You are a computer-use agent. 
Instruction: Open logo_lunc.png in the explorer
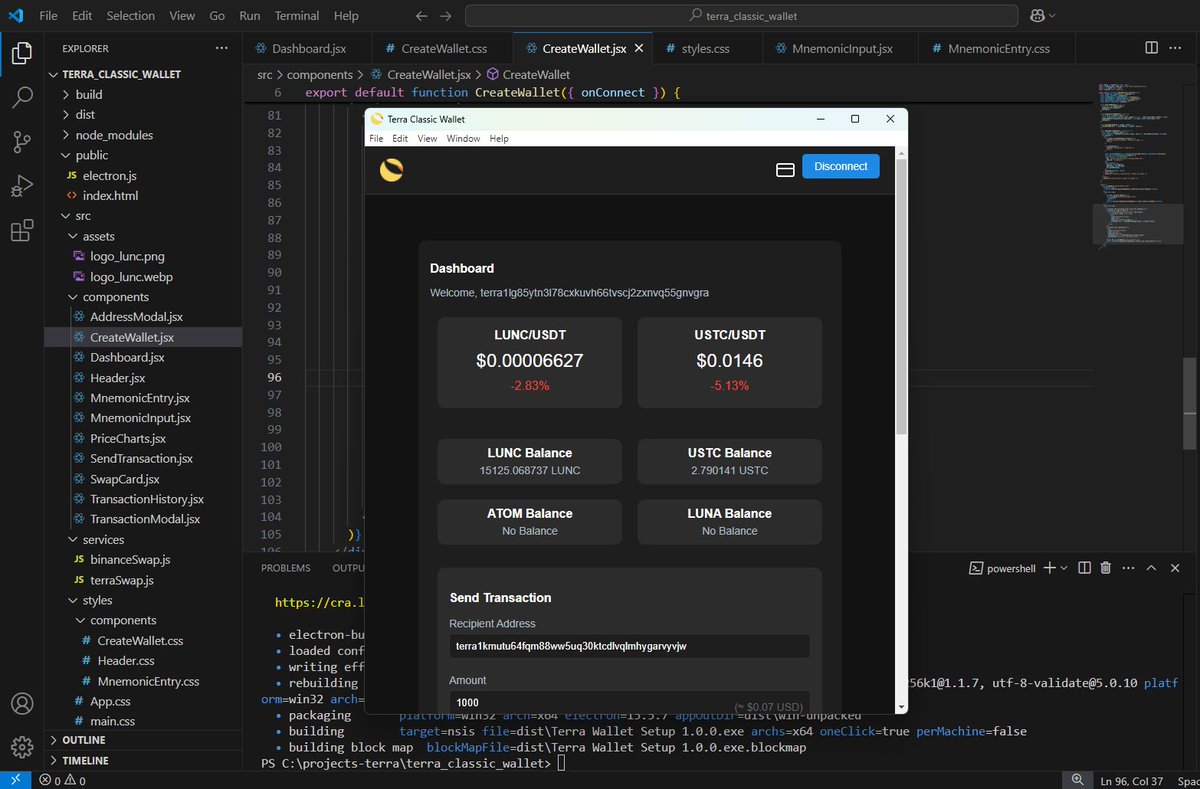coord(128,256)
